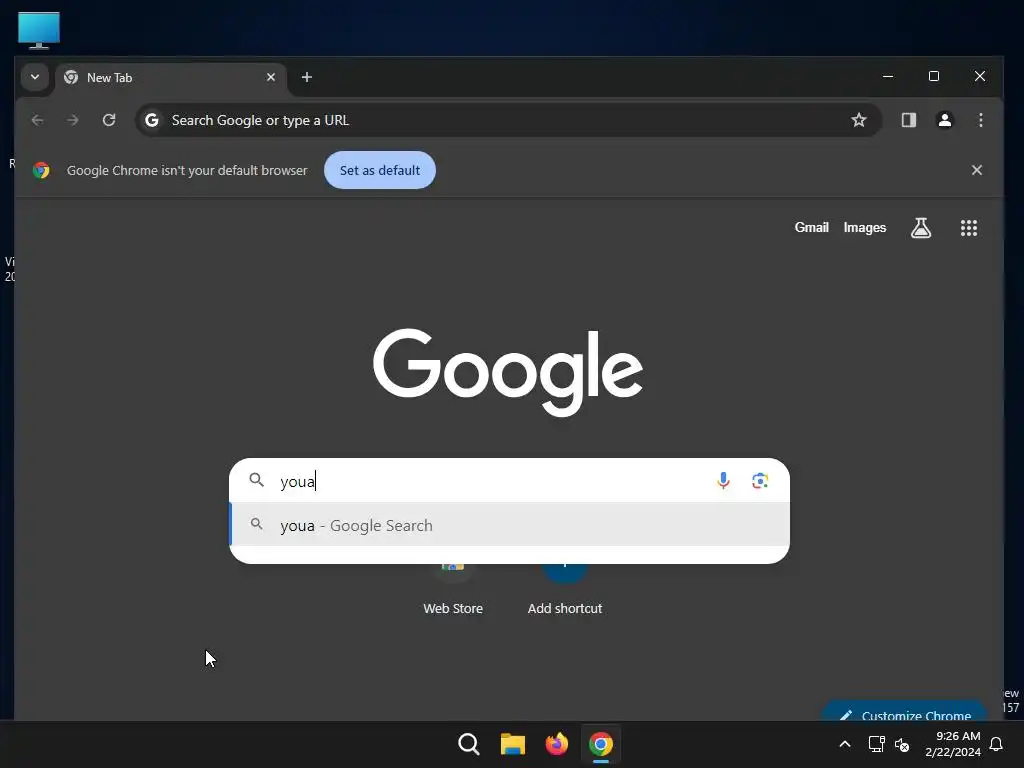Click Set as default button

[x=379, y=170]
